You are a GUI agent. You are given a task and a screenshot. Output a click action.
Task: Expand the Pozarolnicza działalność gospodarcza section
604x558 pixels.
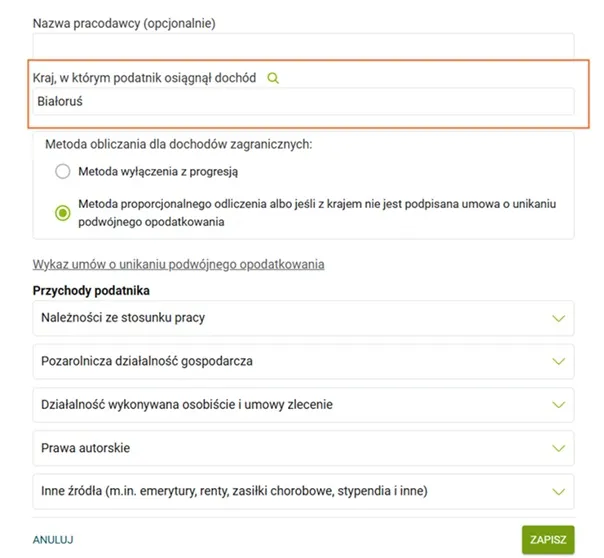pyautogui.click(x=147, y=361)
